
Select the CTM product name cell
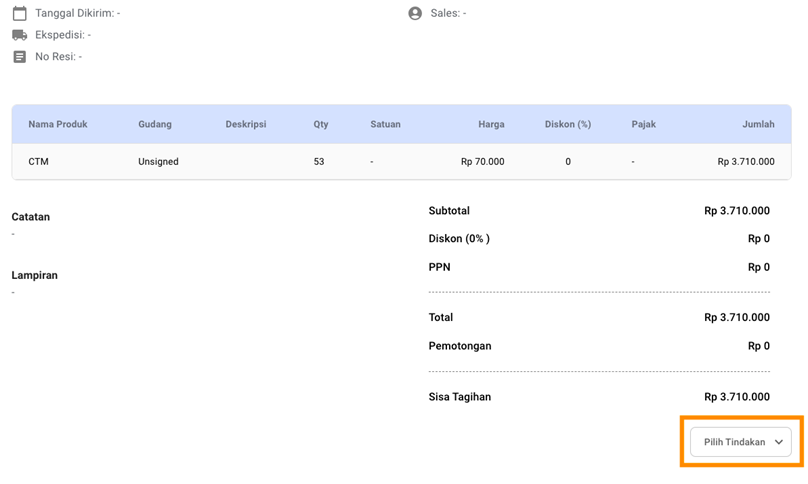[39, 161]
